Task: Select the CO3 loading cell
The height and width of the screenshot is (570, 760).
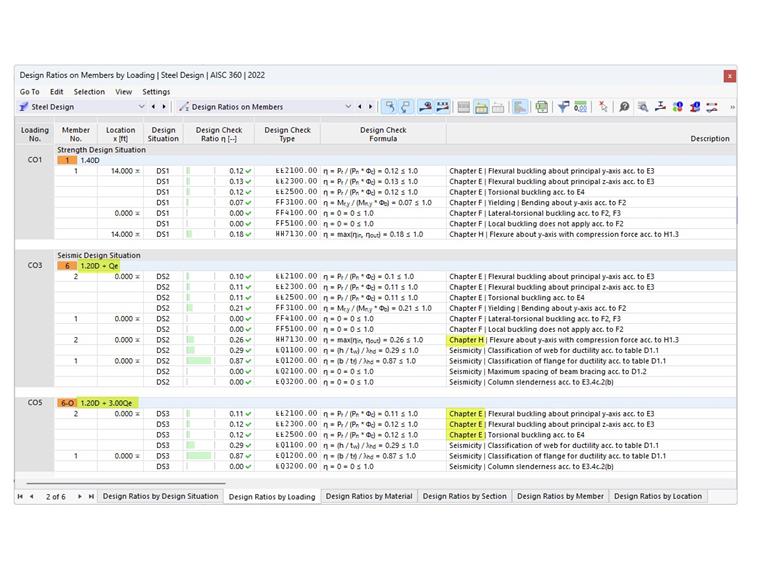Action: pyautogui.click(x=34, y=266)
